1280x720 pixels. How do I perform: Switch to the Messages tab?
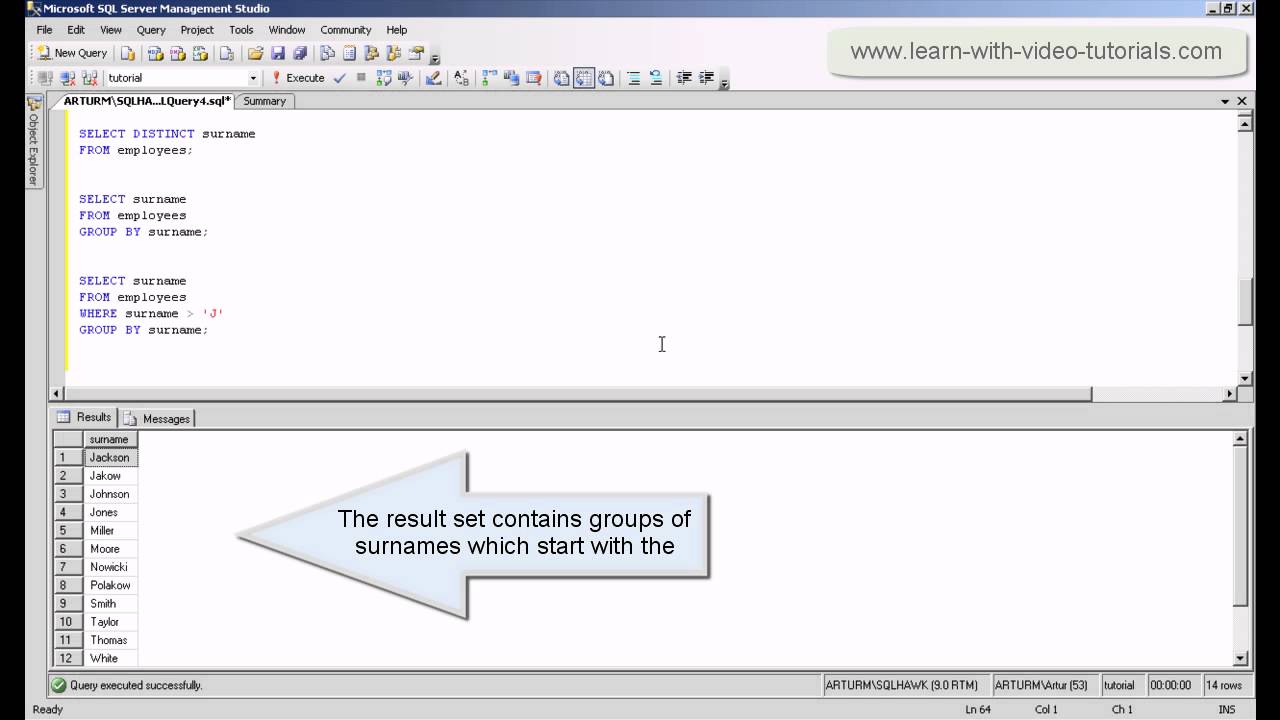[x=158, y=419]
